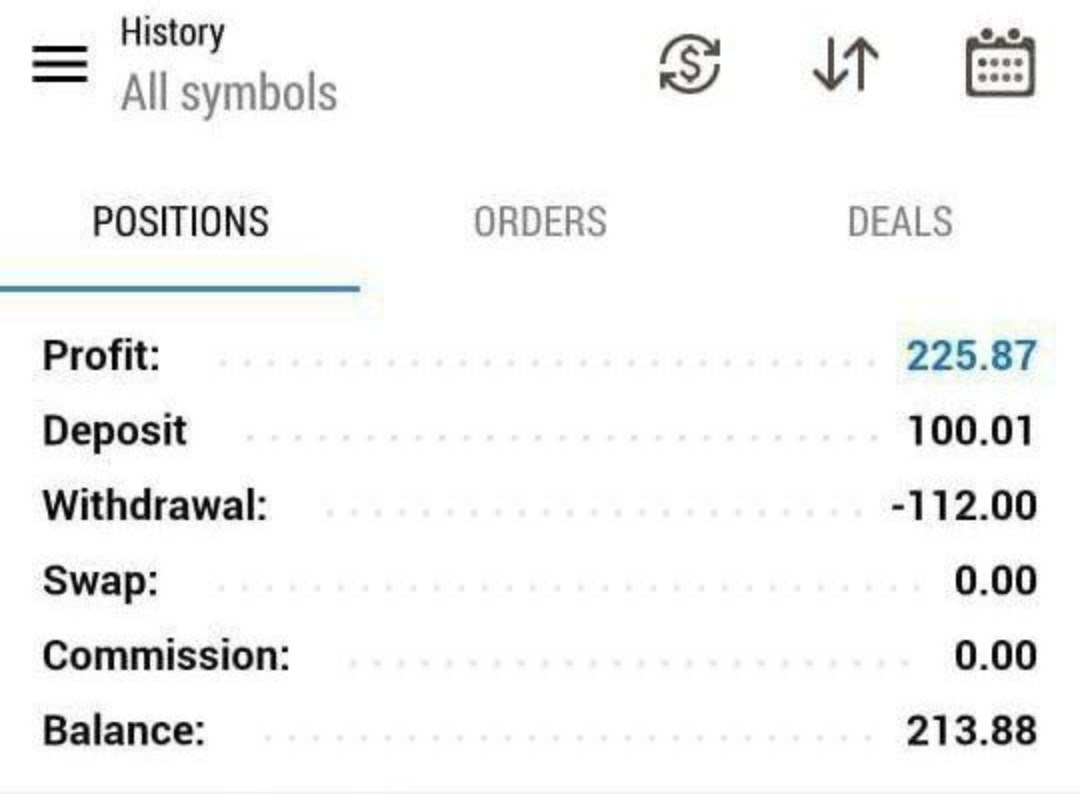The image size is (1080, 794).
Task: Tap the Withdrawal amount -112.00
Action: [963, 506]
